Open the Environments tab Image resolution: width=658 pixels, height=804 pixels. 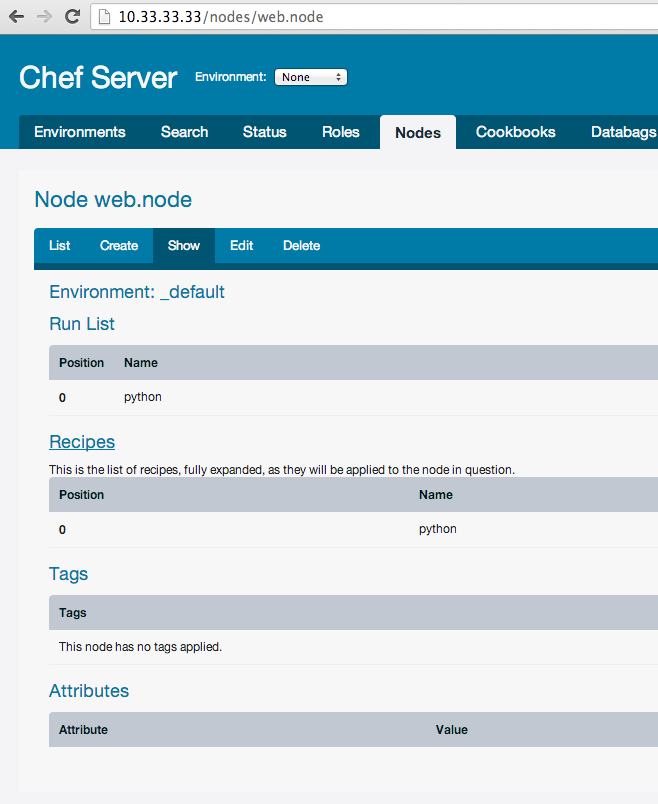point(79,132)
